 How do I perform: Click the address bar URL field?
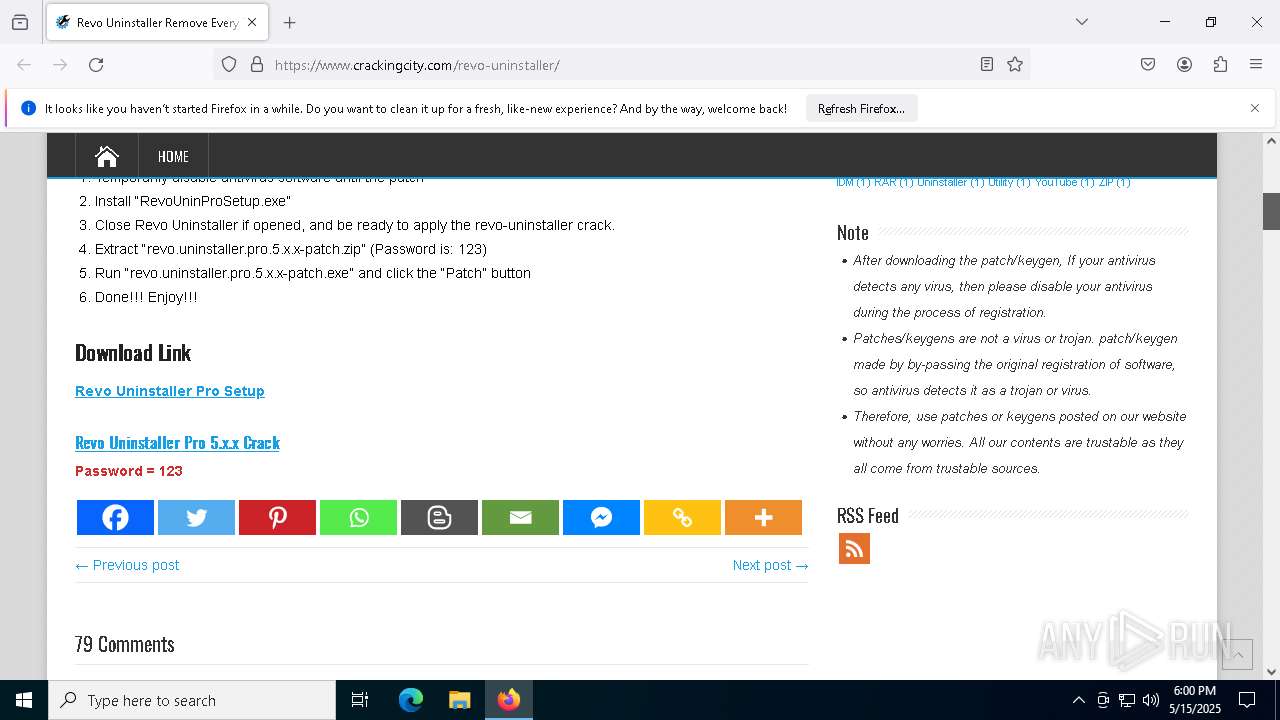coord(620,64)
